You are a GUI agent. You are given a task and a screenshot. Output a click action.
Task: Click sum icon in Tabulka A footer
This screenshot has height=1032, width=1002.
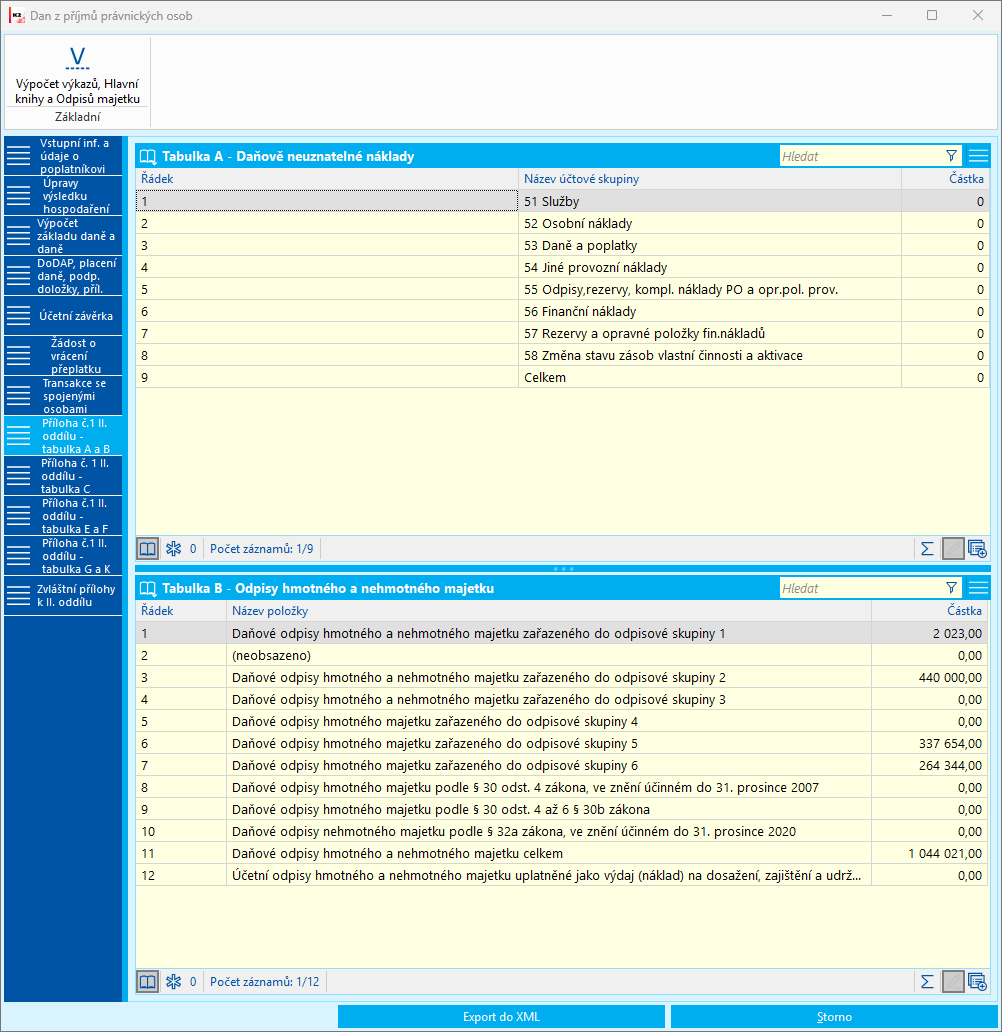(927, 549)
